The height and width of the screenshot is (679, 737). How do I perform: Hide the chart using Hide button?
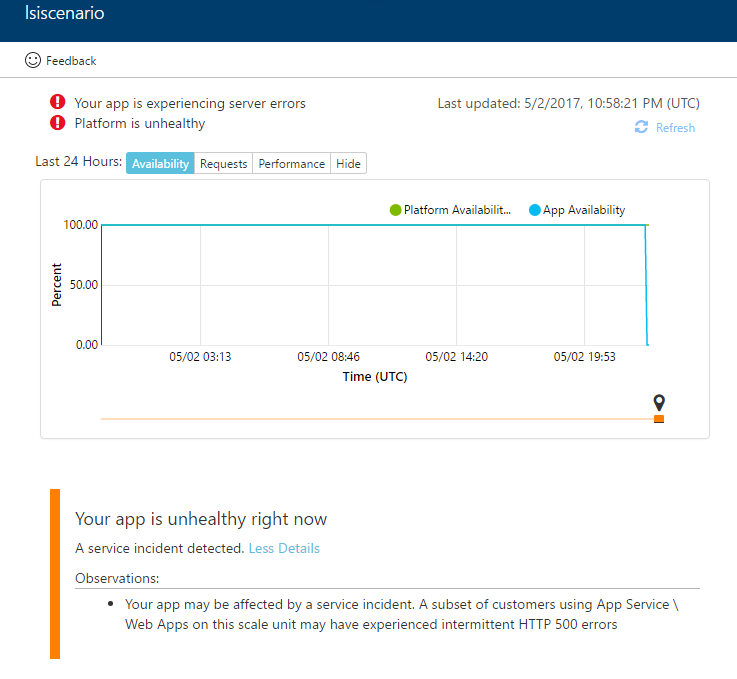pyautogui.click(x=348, y=163)
